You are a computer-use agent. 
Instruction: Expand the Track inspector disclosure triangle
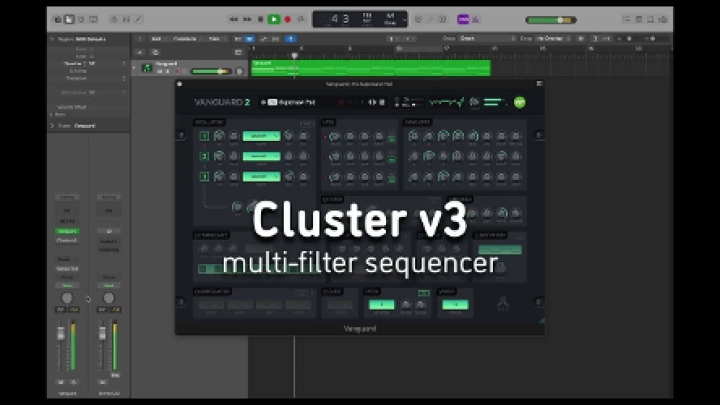pyautogui.click(x=52, y=125)
